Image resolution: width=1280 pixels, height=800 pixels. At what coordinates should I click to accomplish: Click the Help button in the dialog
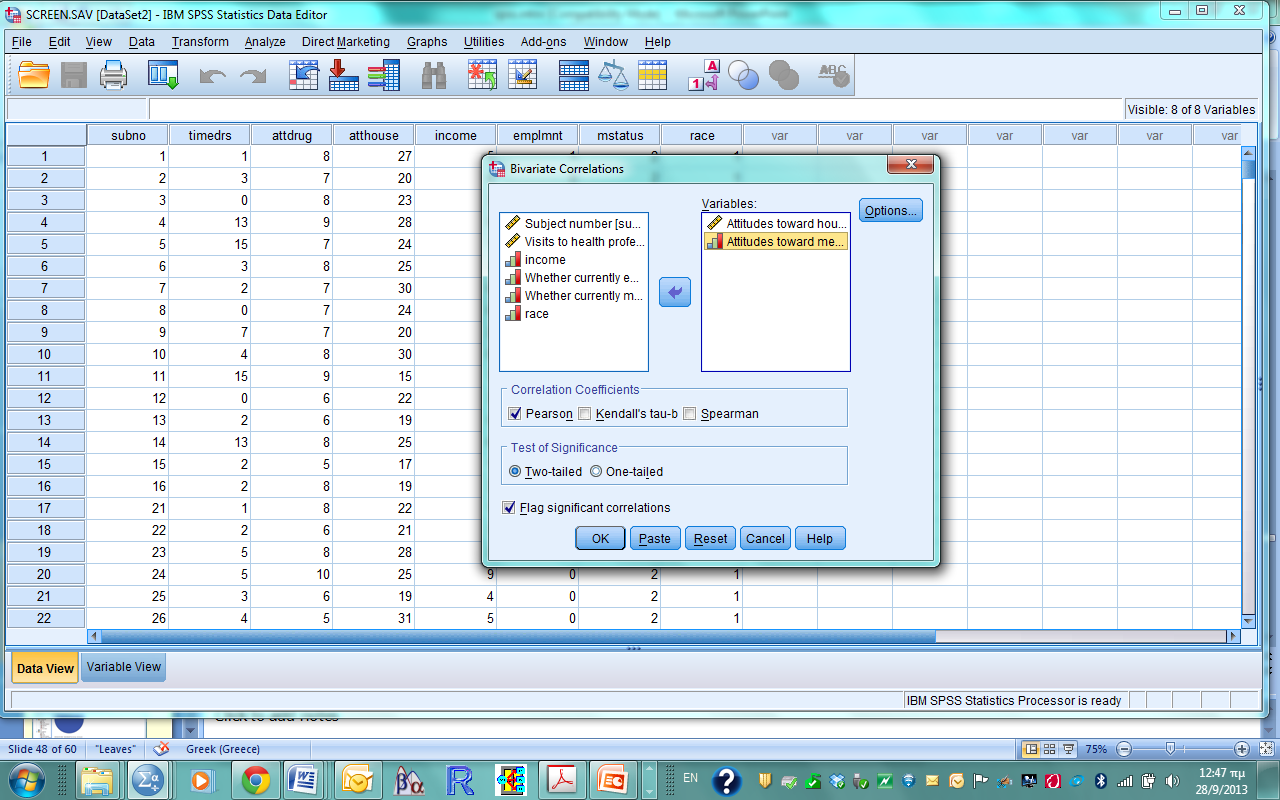pos(820,538)
